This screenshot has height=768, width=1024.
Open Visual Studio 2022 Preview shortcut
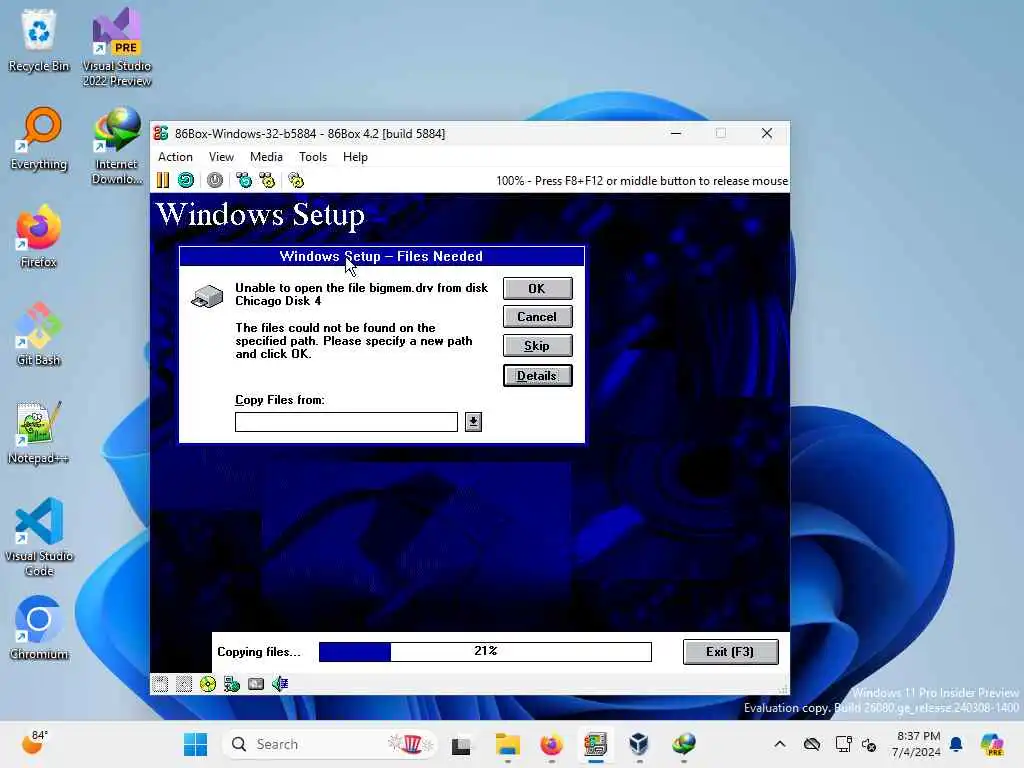pos(117,48)
